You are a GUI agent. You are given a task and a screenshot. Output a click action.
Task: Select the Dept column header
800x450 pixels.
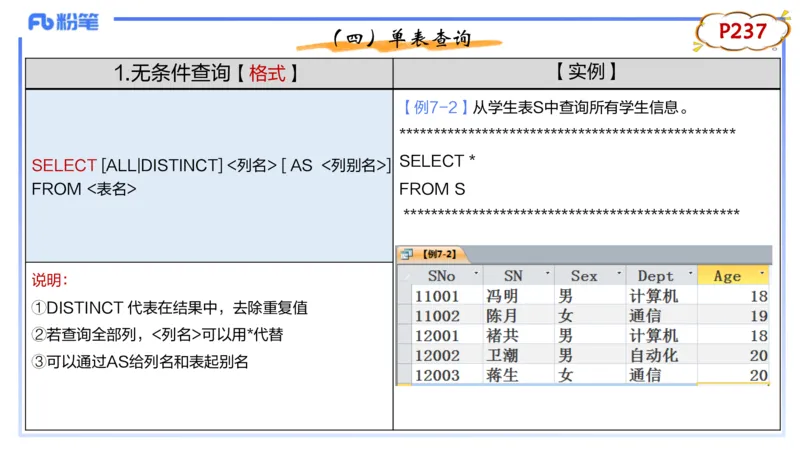662,276
